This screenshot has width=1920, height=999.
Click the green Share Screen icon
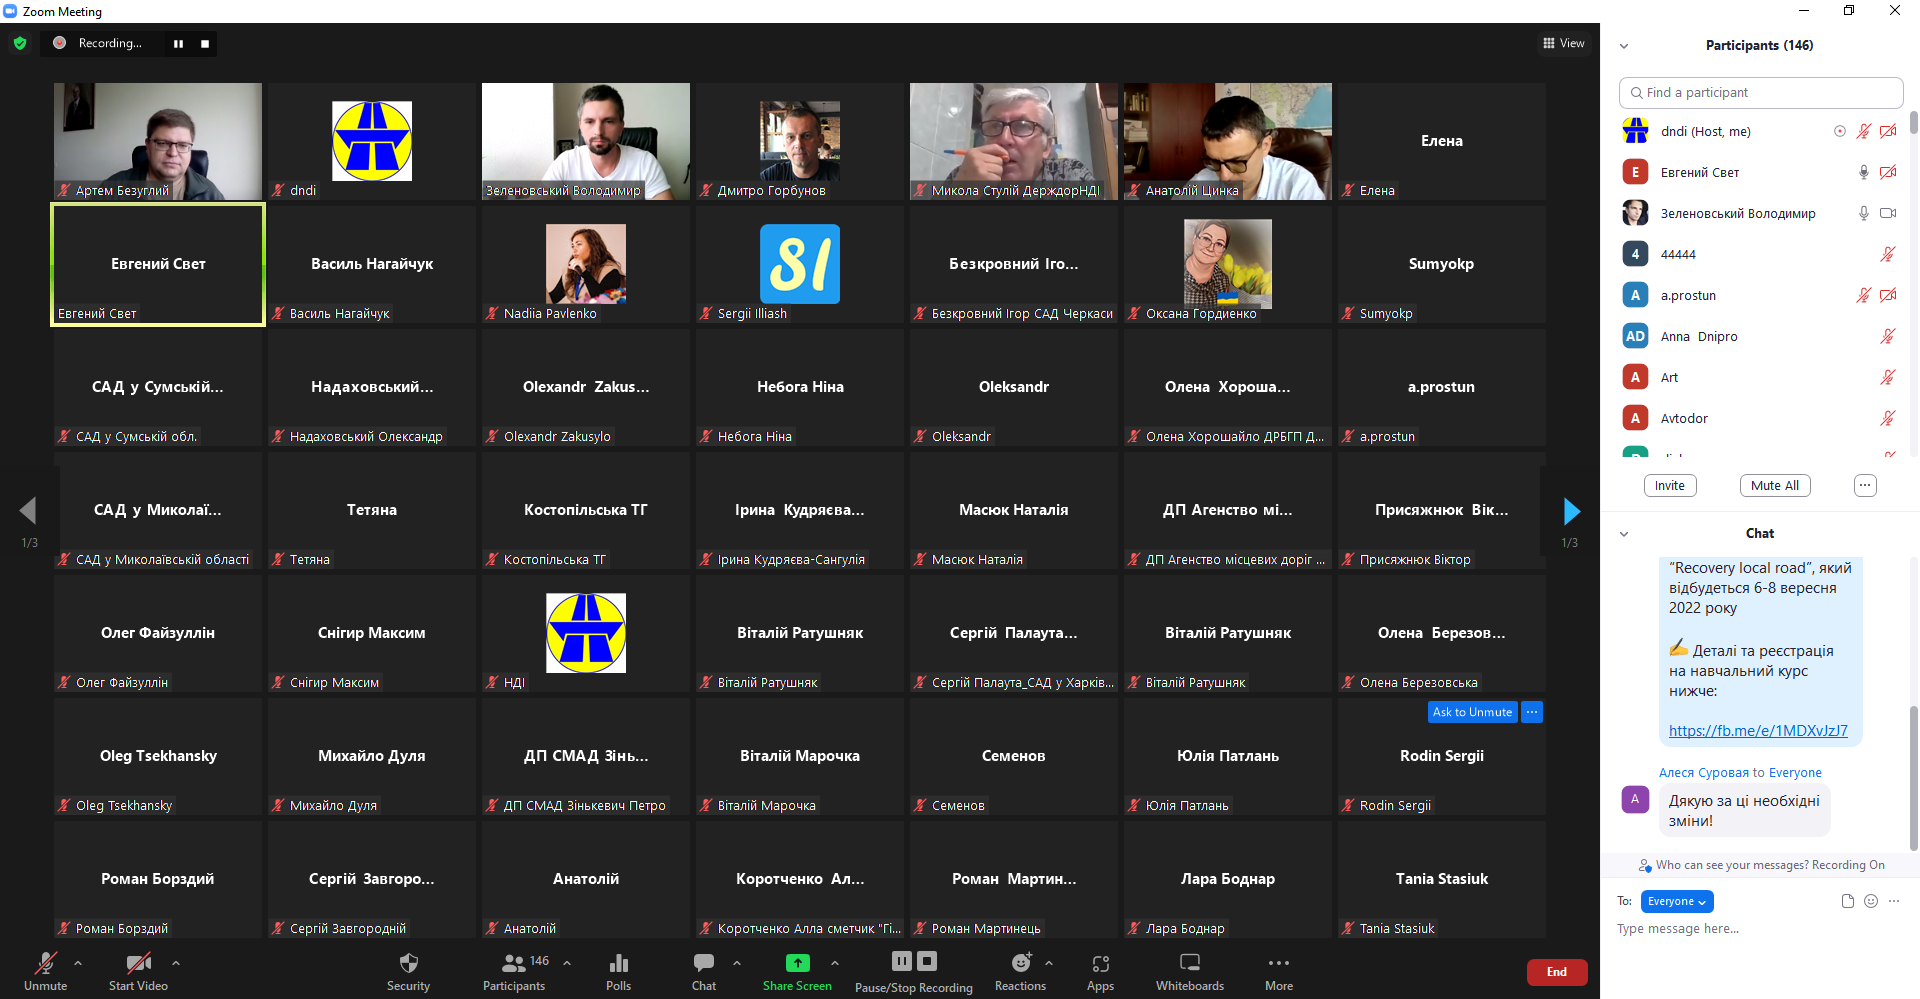click(x=797, y=963)
